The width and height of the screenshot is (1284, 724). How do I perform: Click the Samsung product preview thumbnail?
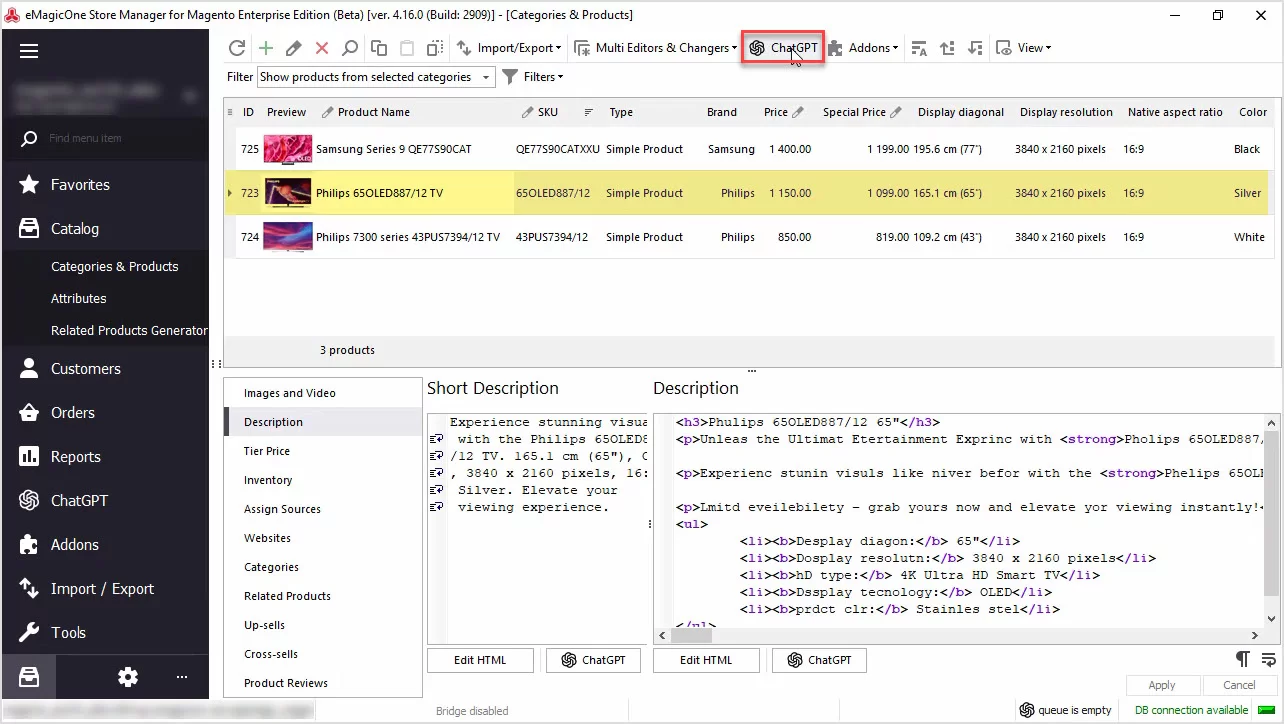click(288, 149)
